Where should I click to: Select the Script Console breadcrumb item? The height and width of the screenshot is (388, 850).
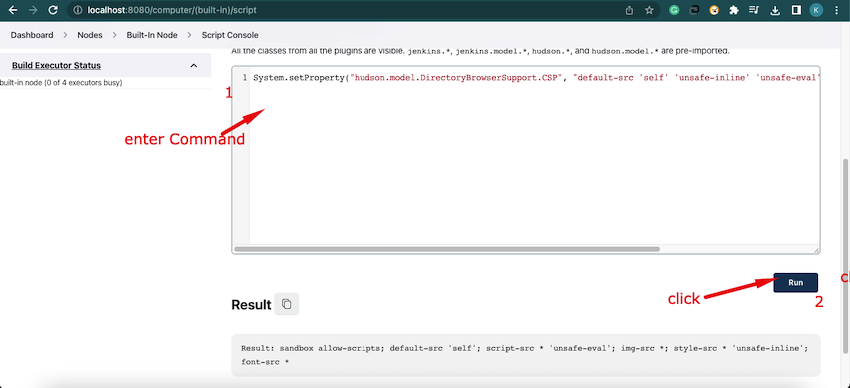point(230,35)
